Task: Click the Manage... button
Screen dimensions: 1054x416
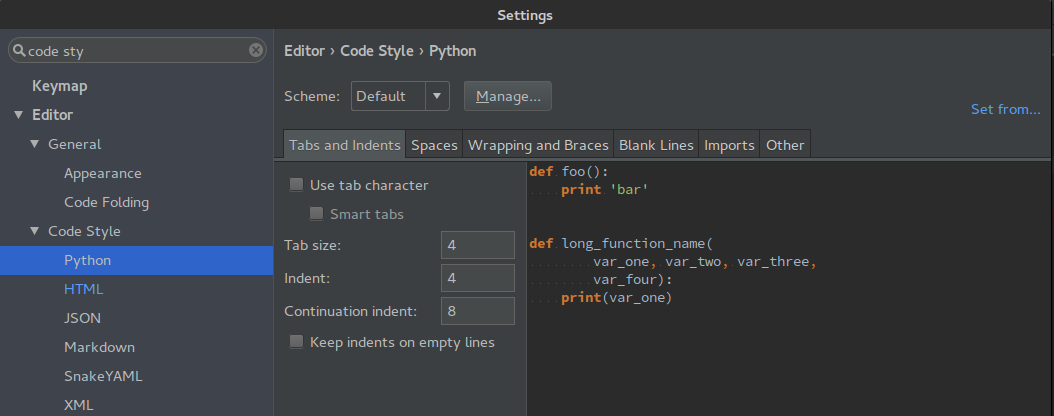Action: coord(508,96)
